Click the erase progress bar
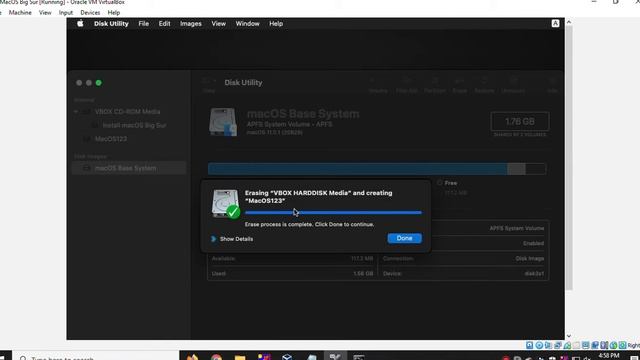 click(x=333, y=212)
